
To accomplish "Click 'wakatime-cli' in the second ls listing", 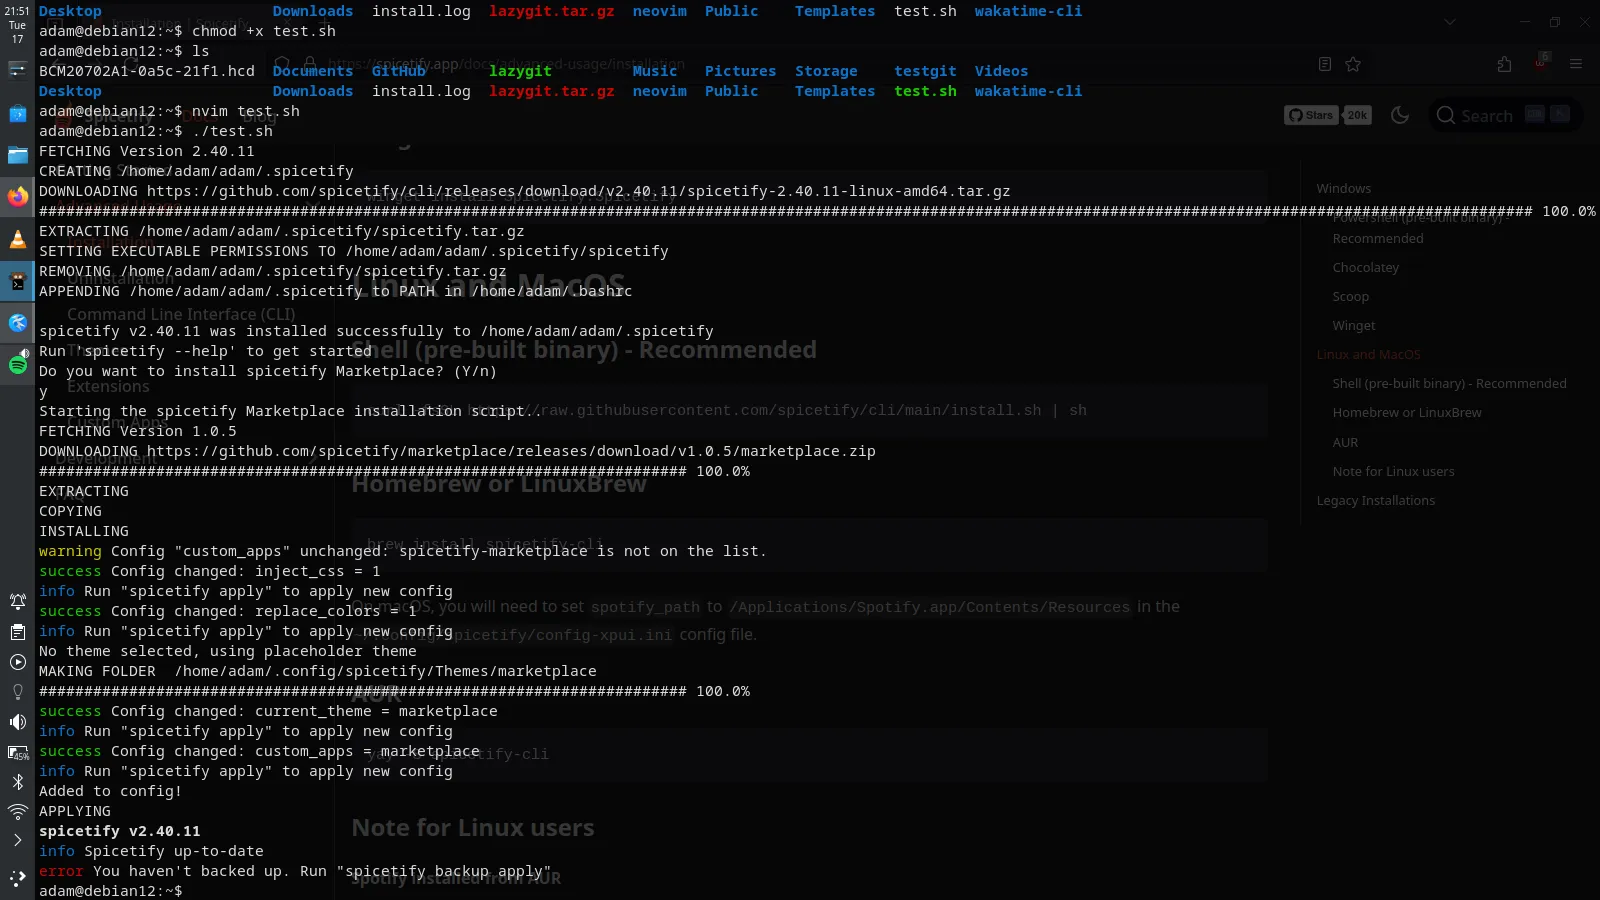I will coord(1028,91).
